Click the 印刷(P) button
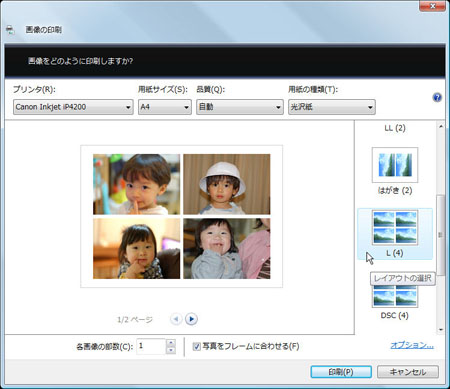 pos(341,372)
